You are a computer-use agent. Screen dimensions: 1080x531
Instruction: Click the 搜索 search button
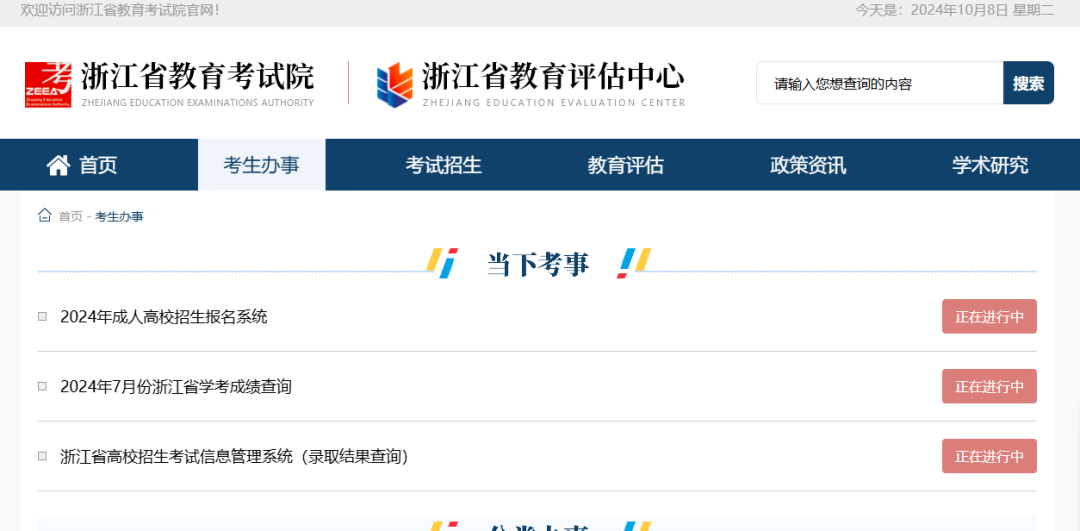[x=1028, y=83]
